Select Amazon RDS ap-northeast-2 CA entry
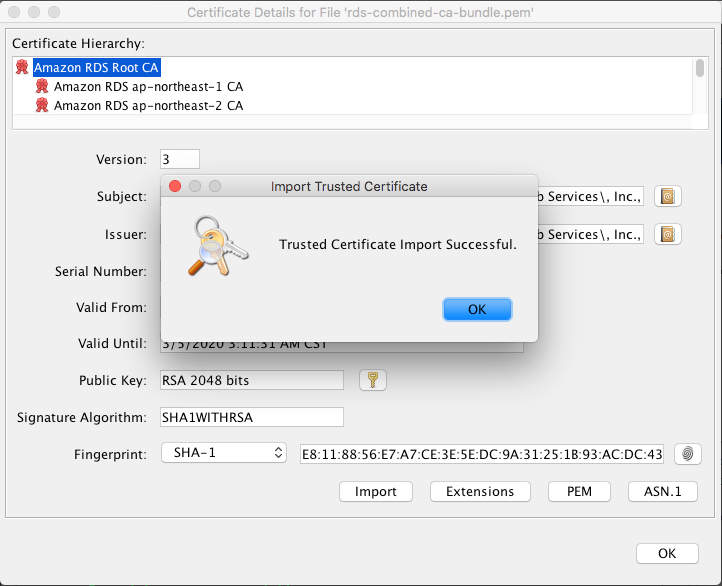 [x=148, y=105]
